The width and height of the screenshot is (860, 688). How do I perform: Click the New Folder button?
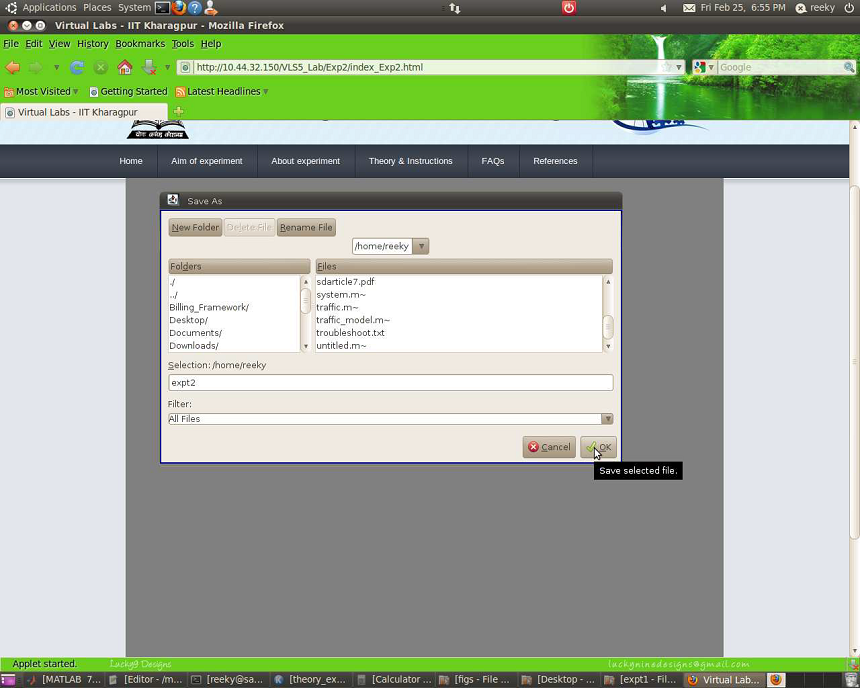coord(195,227)
